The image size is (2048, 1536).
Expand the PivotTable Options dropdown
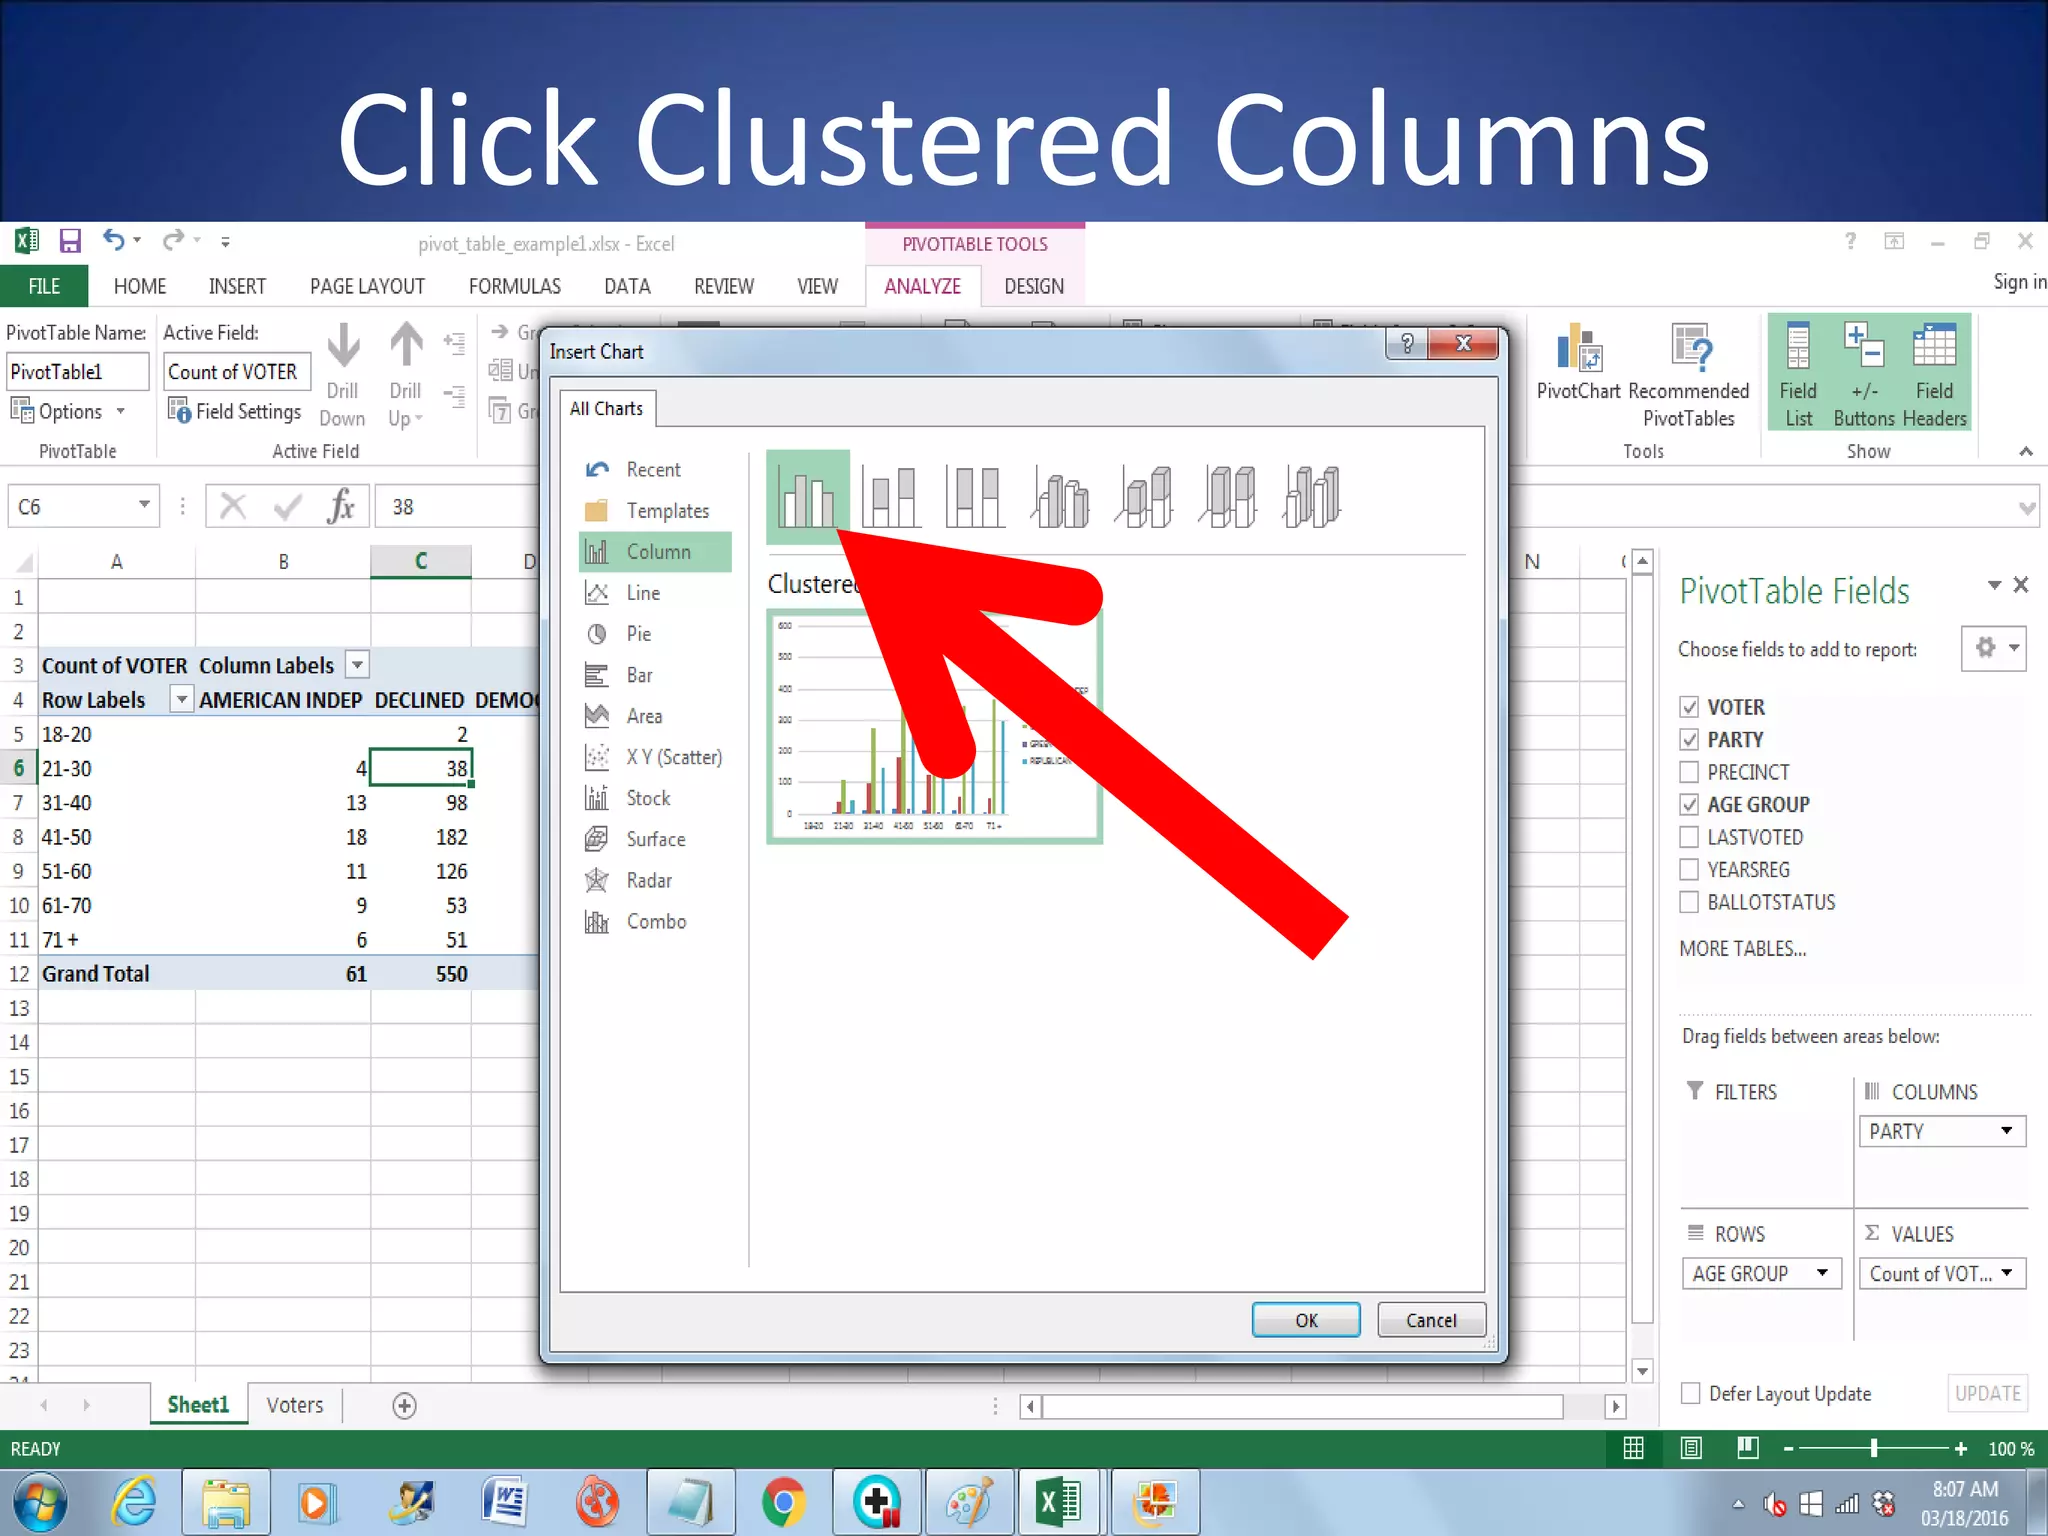point(120,411)
